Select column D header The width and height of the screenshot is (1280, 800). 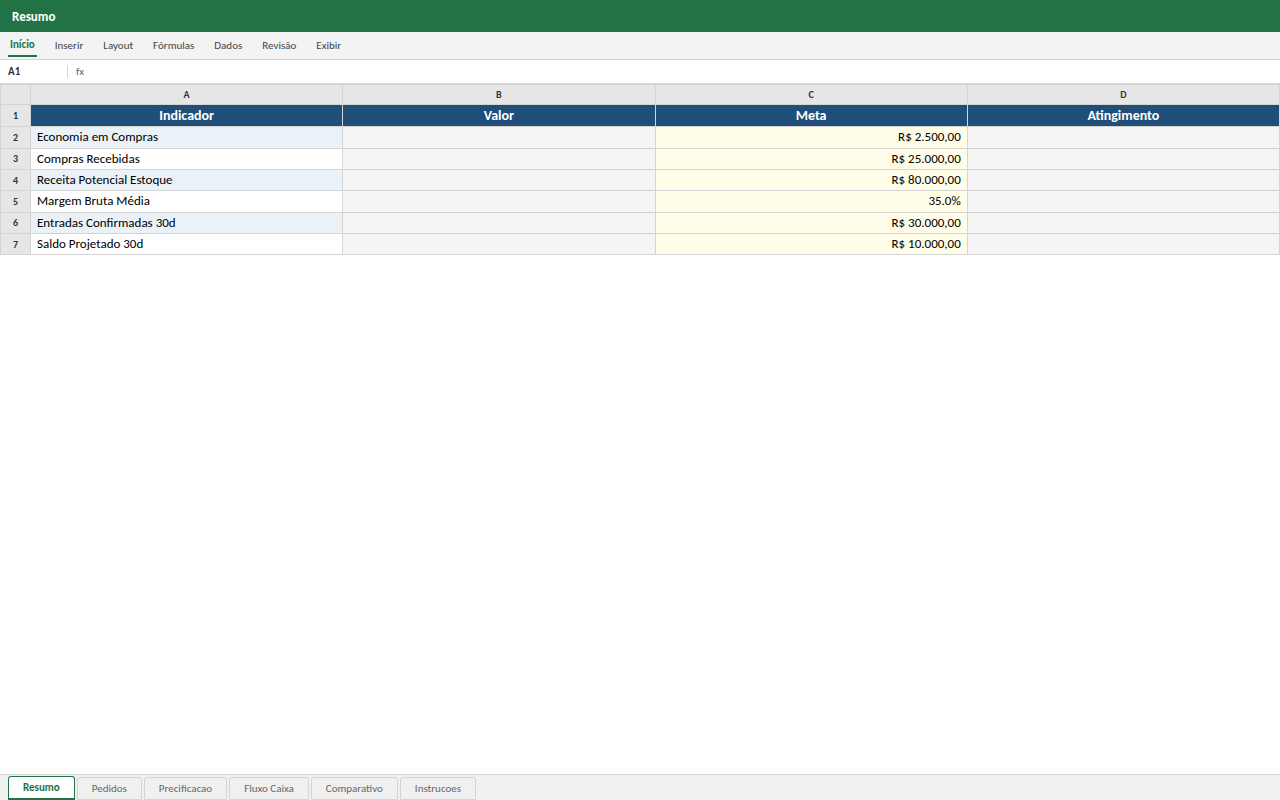tap(1123, 95)
